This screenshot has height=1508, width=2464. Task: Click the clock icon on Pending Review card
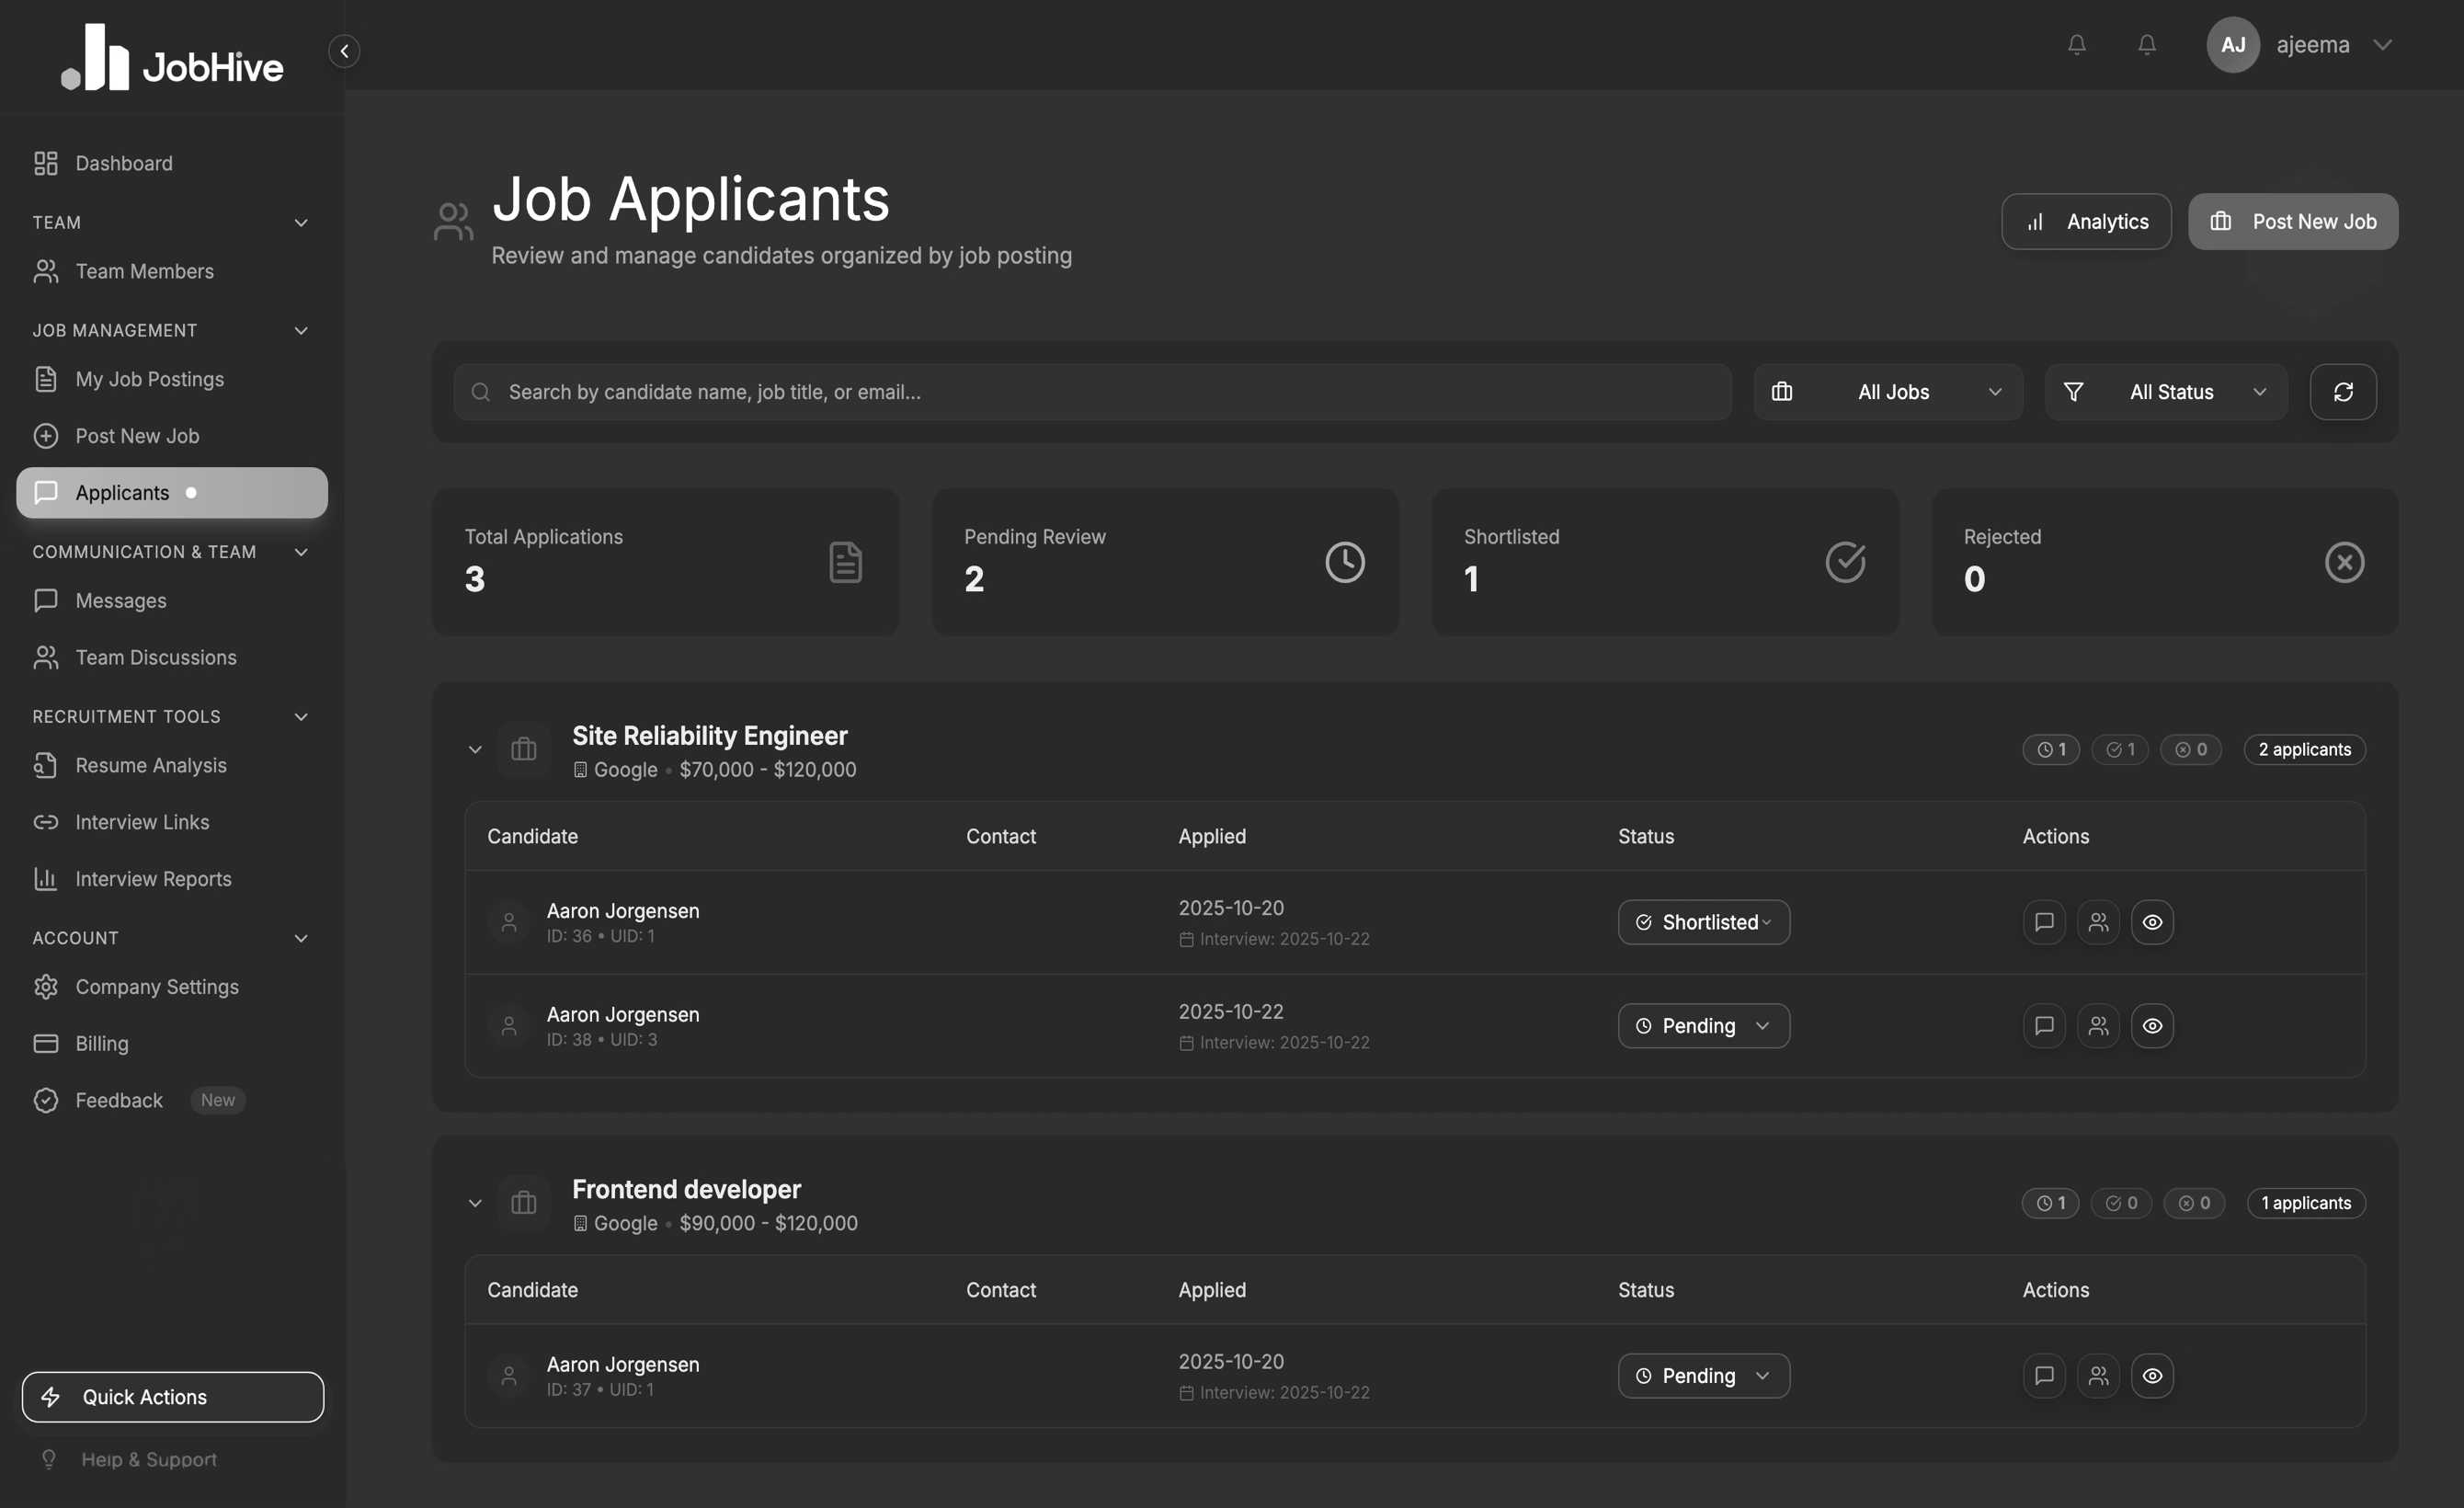coord(1344,561)
